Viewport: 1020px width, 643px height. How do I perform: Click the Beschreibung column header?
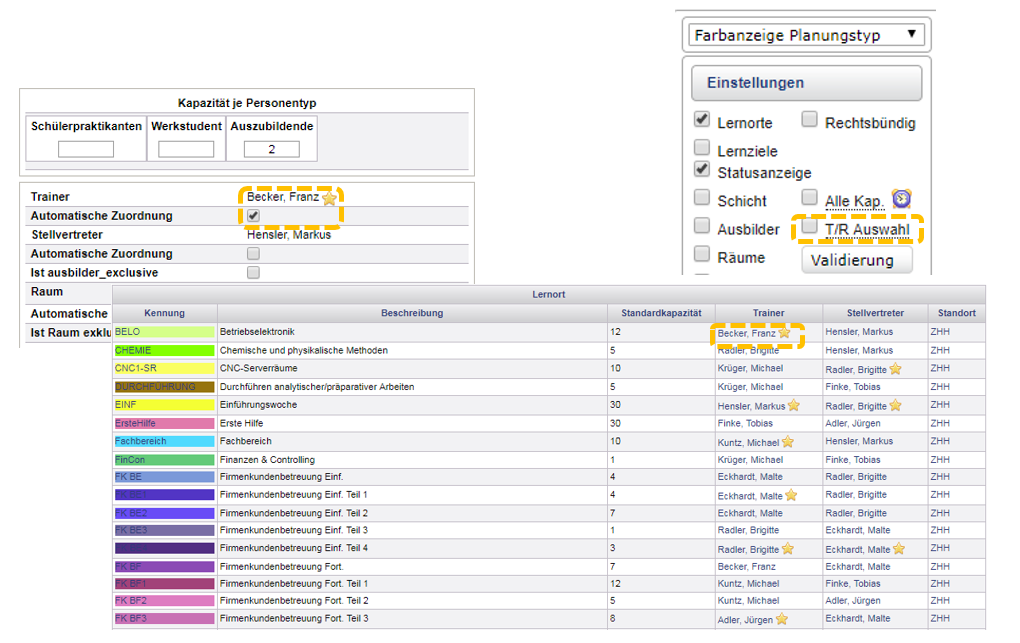pos(412,313)
